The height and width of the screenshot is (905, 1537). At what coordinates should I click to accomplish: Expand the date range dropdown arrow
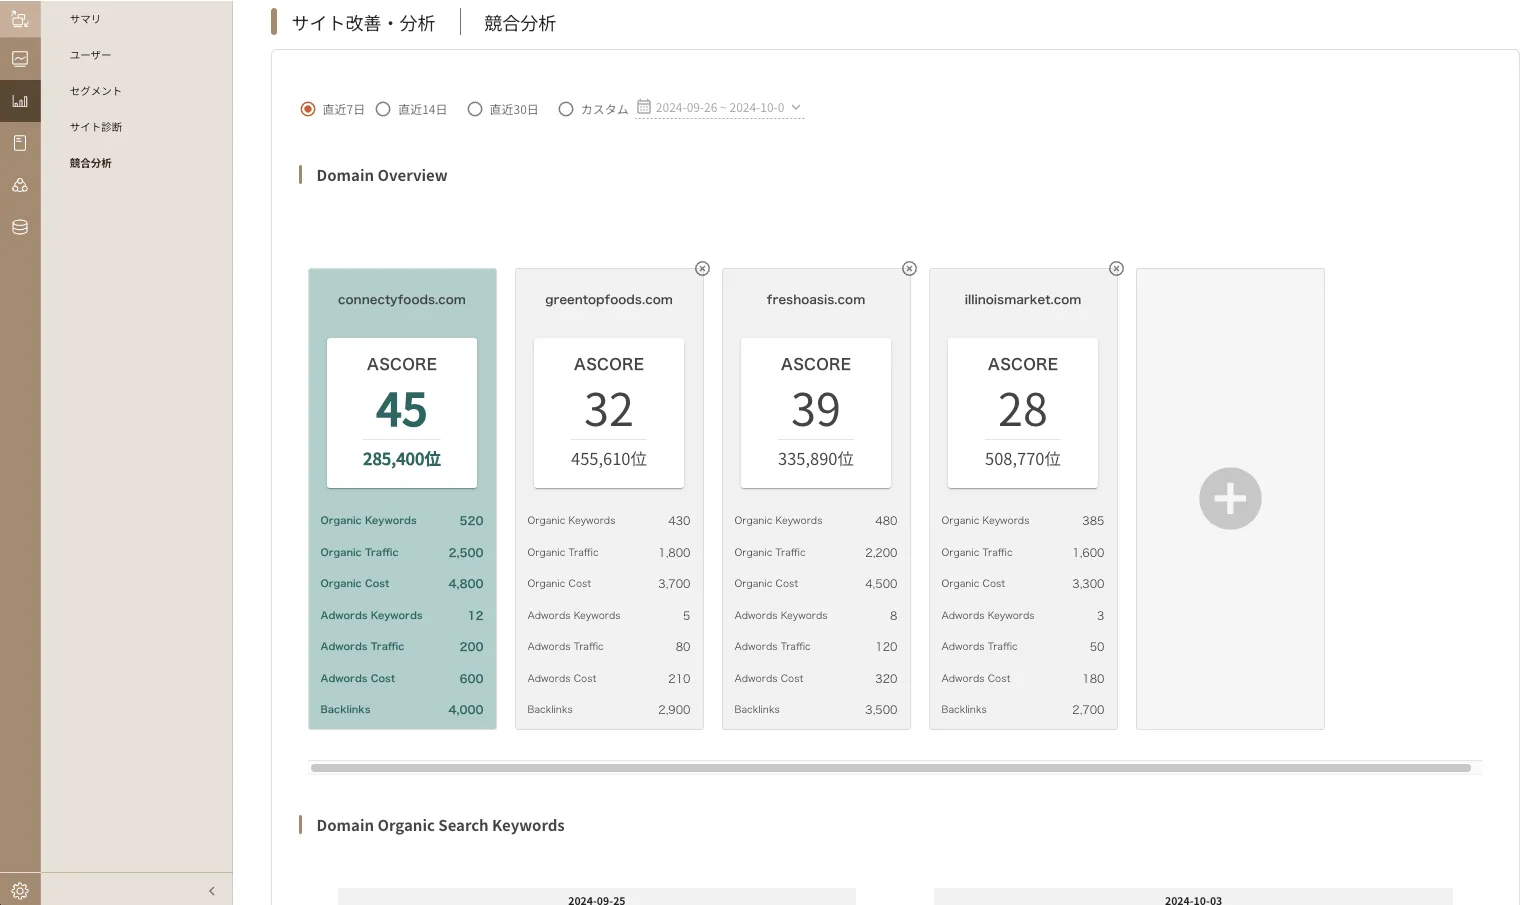[x=796, y=107]
